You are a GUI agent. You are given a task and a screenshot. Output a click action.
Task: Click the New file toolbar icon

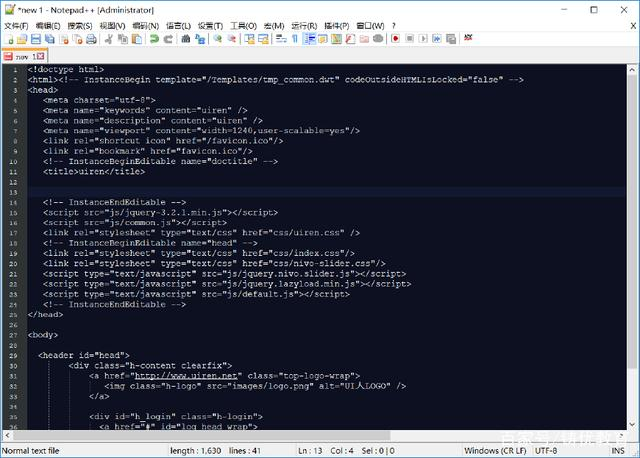click(x=9, y=39)
